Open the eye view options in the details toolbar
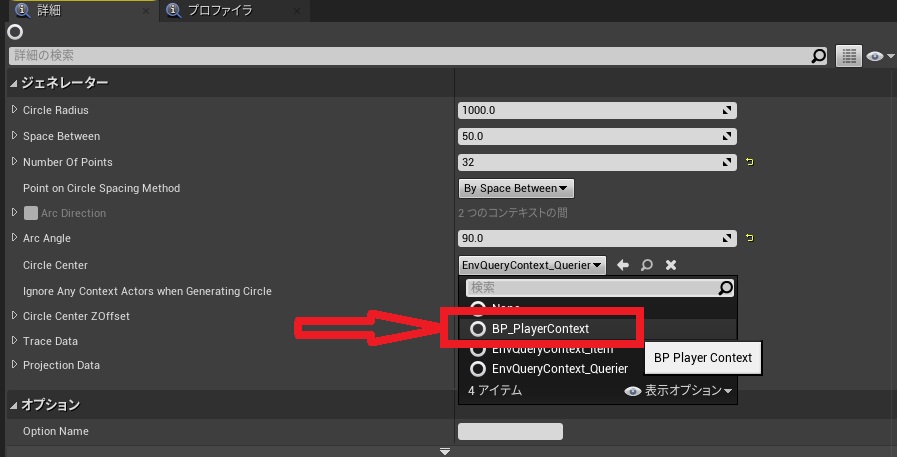 tap(880, 56)
